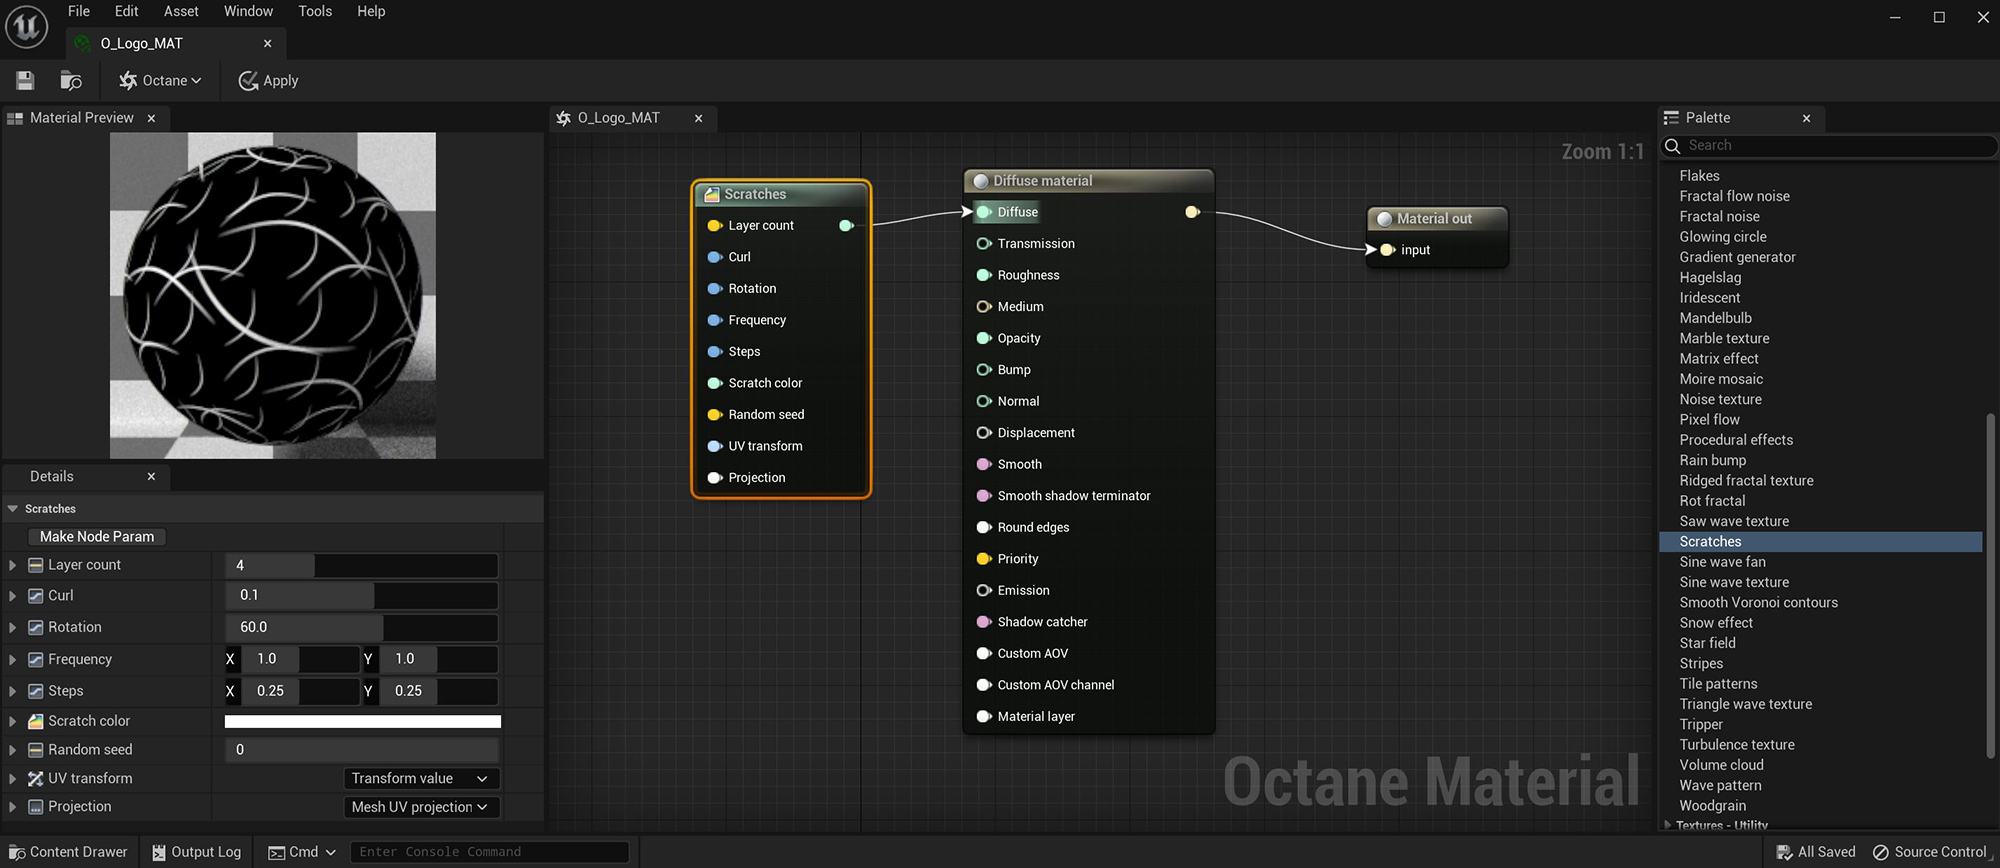This screenshot has height=868, width=2000.
Task: Close the Details panel tab
Action: tap(151, 476)
